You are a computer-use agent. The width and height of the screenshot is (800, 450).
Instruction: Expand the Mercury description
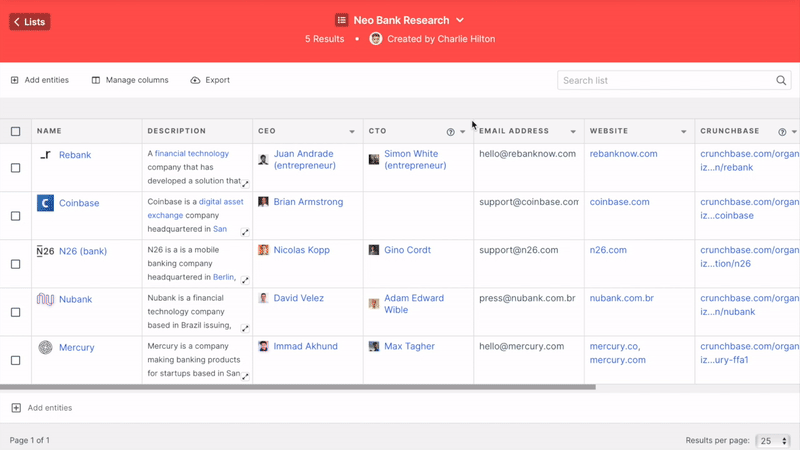tap(245, 377)
